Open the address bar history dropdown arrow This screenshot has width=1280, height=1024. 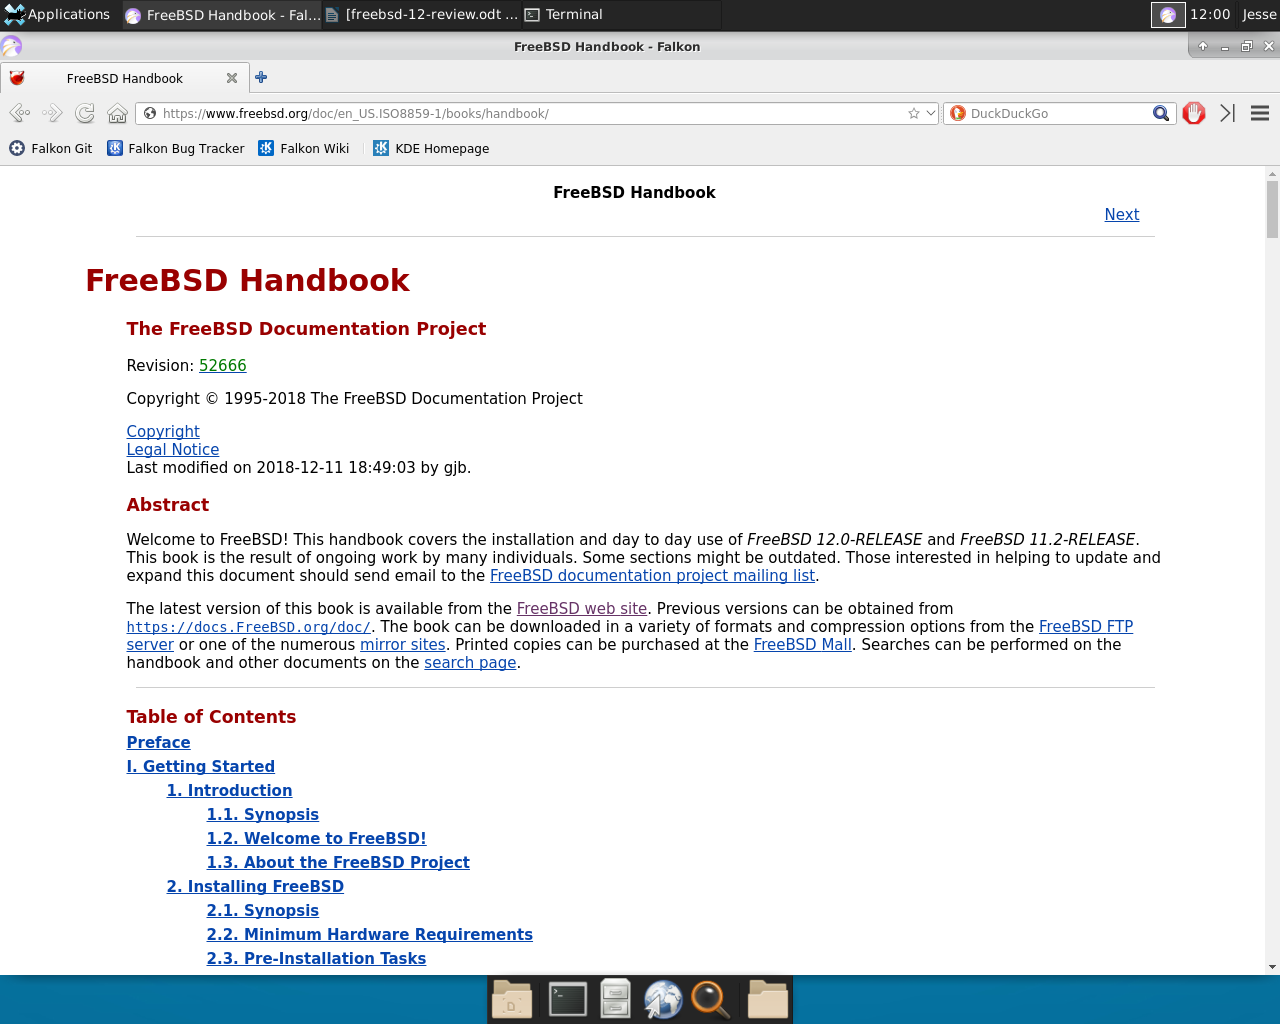931,113
